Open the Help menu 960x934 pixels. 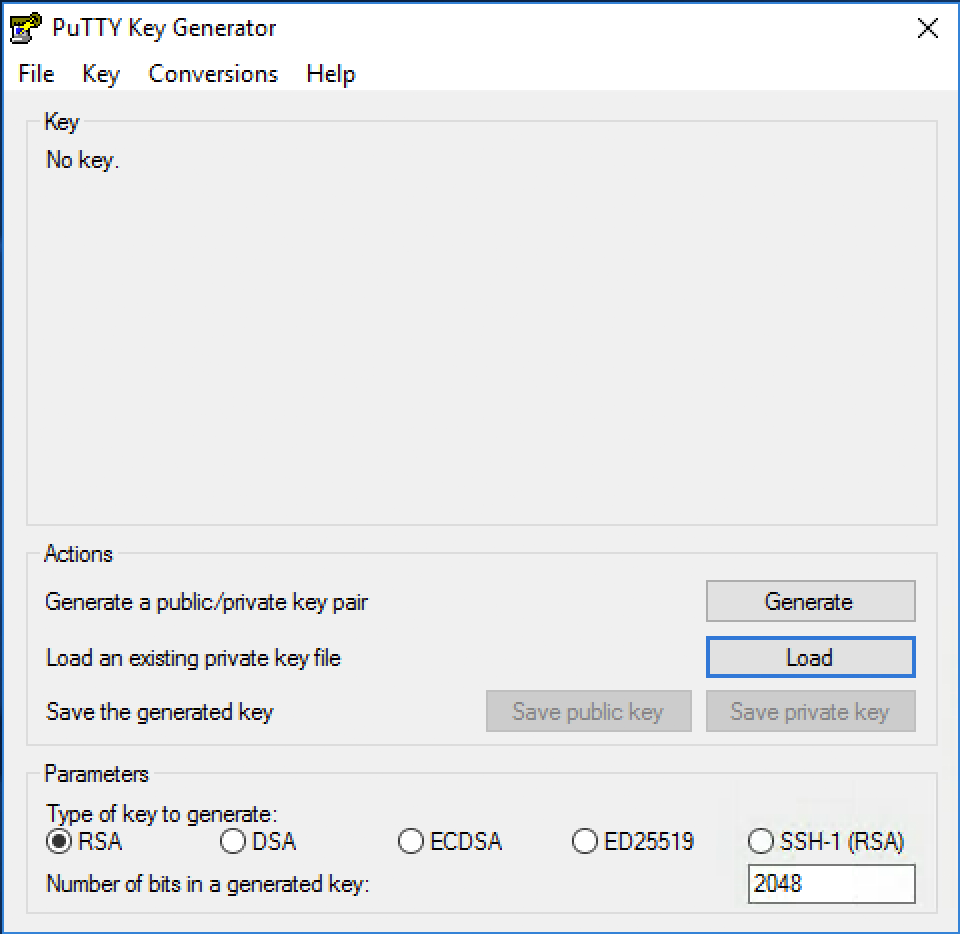pos(330,74)
